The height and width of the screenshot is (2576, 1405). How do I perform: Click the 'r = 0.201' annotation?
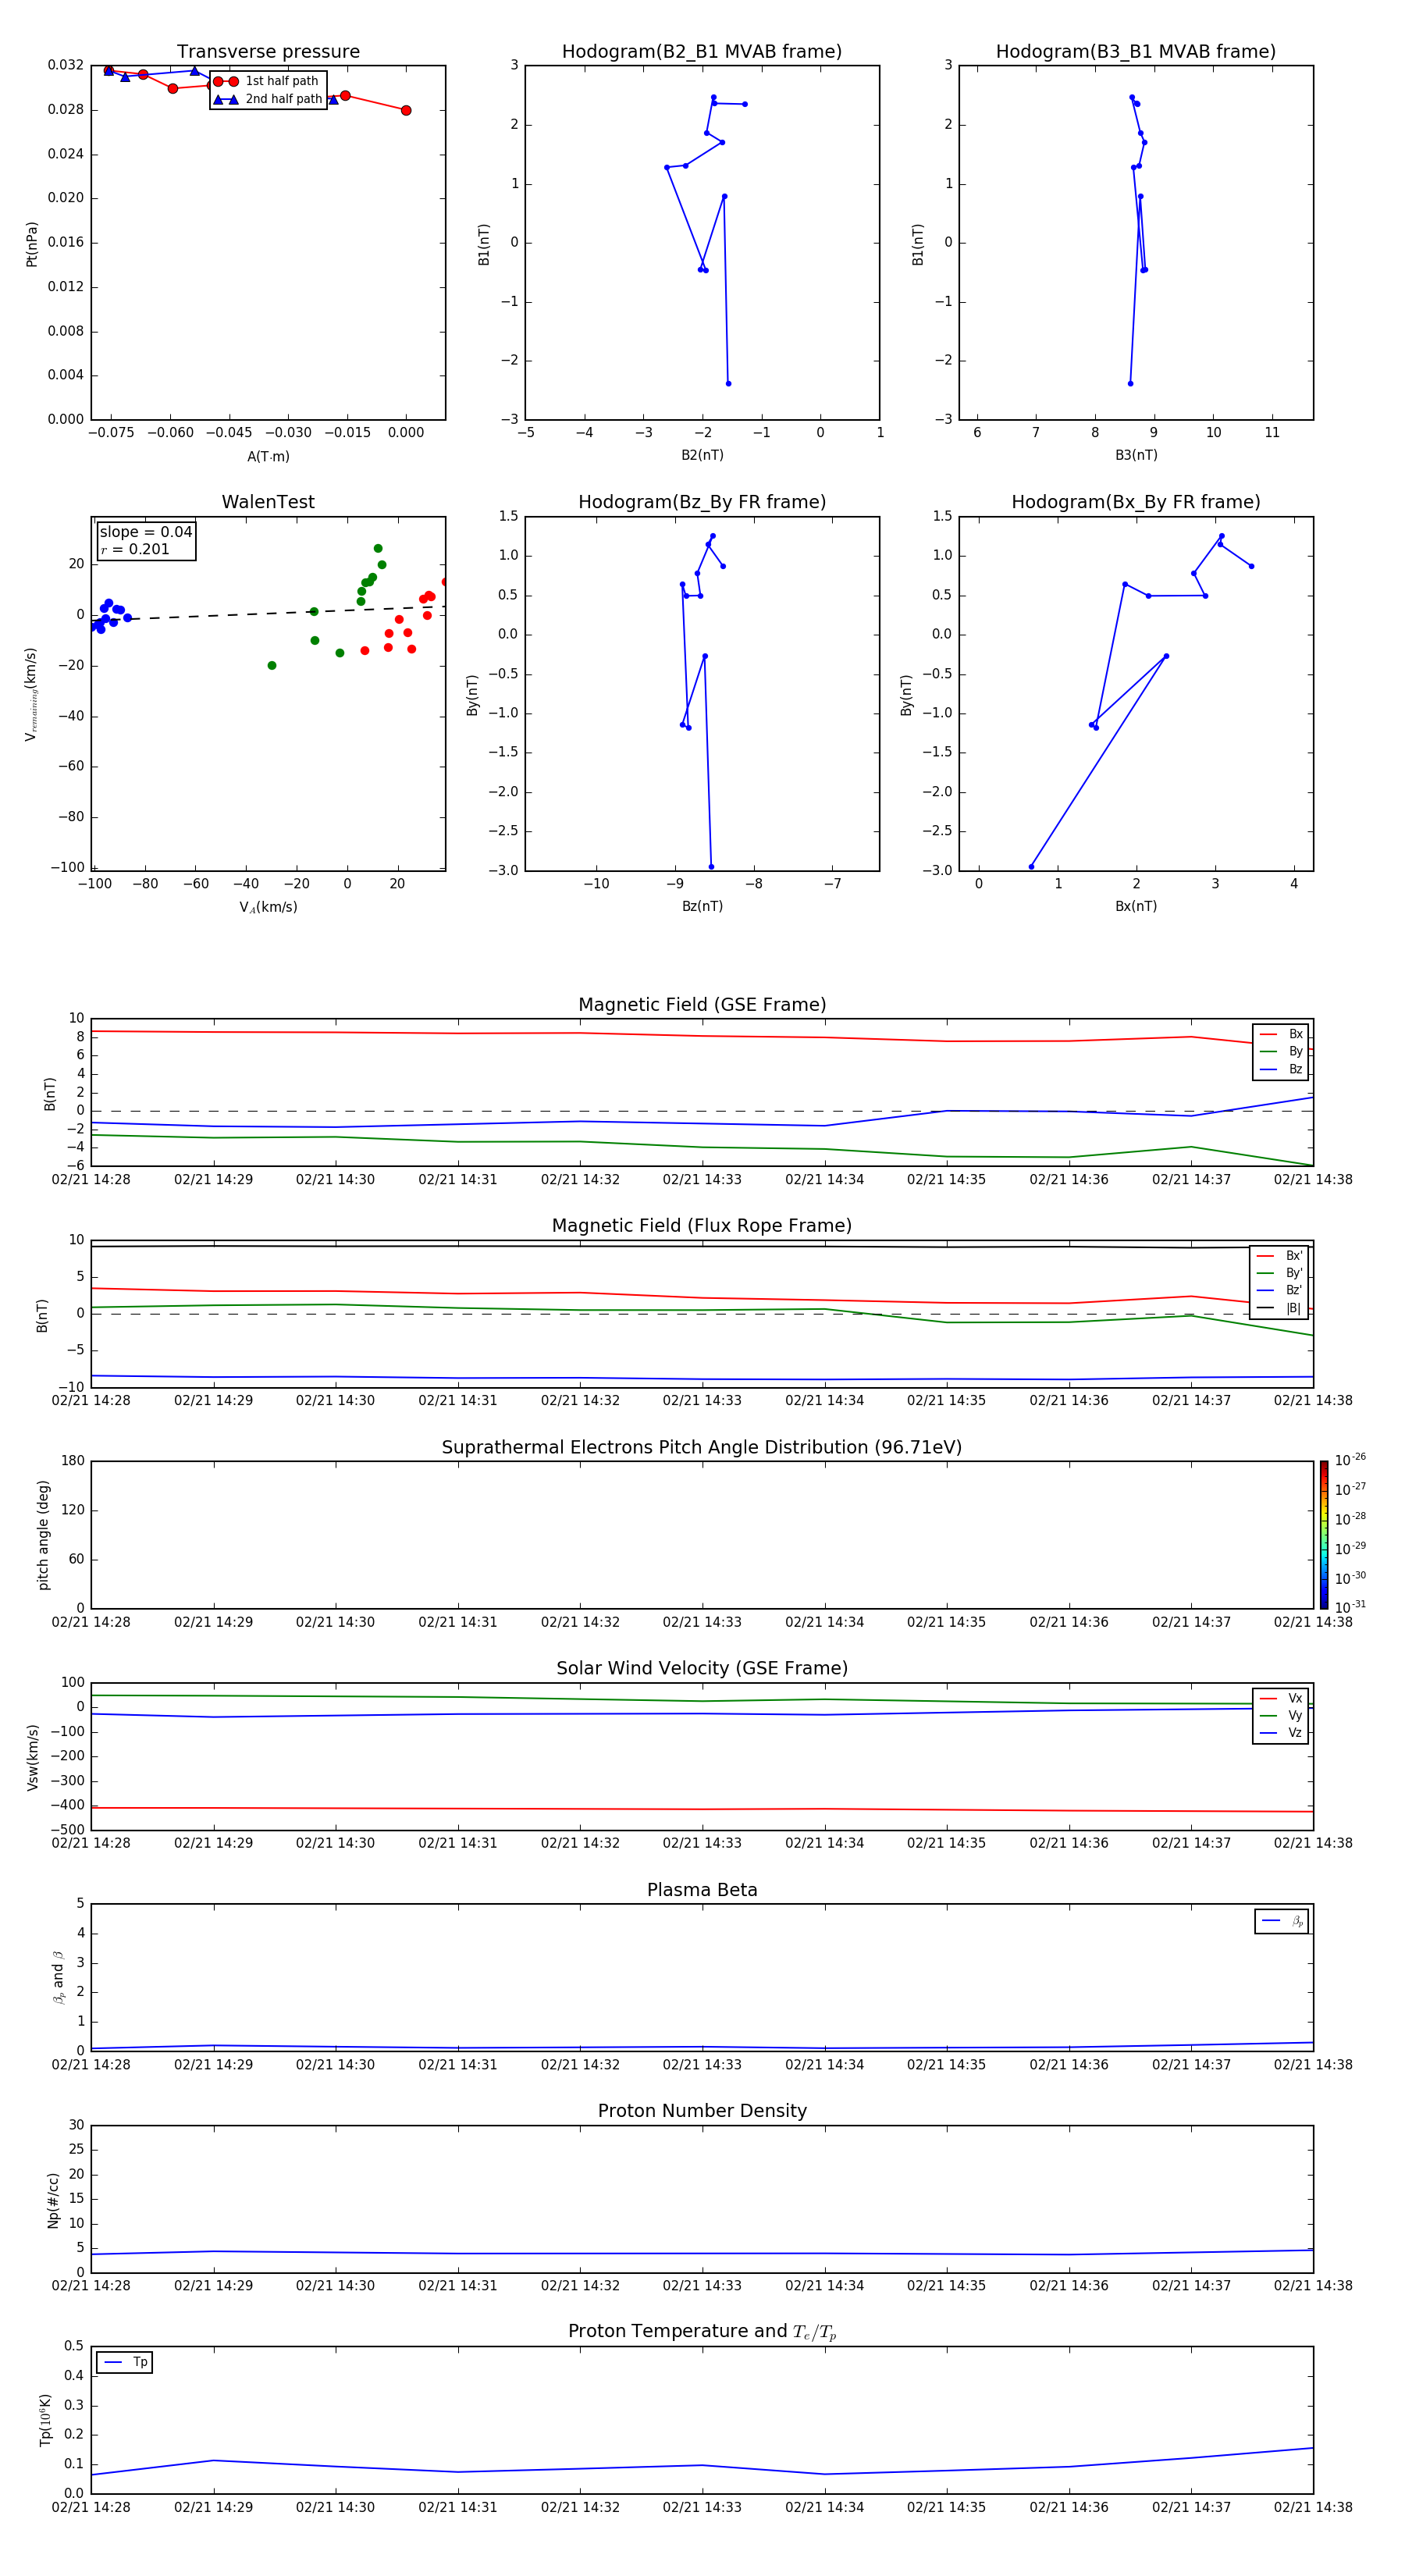pos(135,549)
